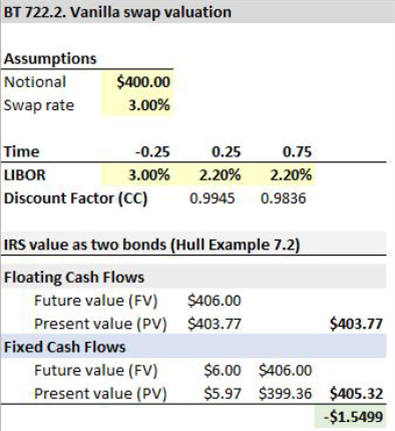Image resolution: width=395 pixels, height=431 pixels.
Task: Select the Fixed Cash Flows header row
Action: pos(193,347)
